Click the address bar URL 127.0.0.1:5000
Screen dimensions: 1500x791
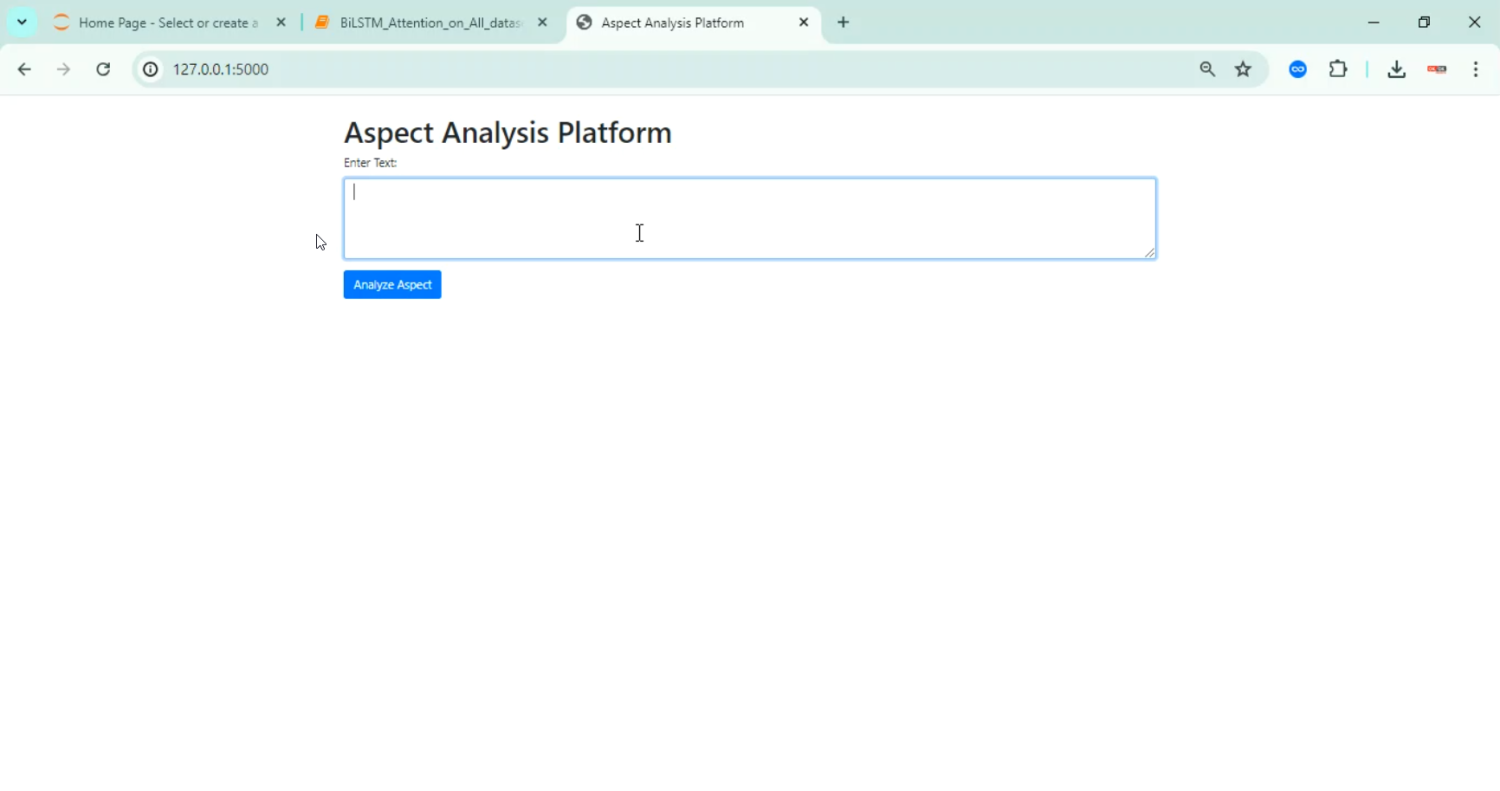click(221, 69)
